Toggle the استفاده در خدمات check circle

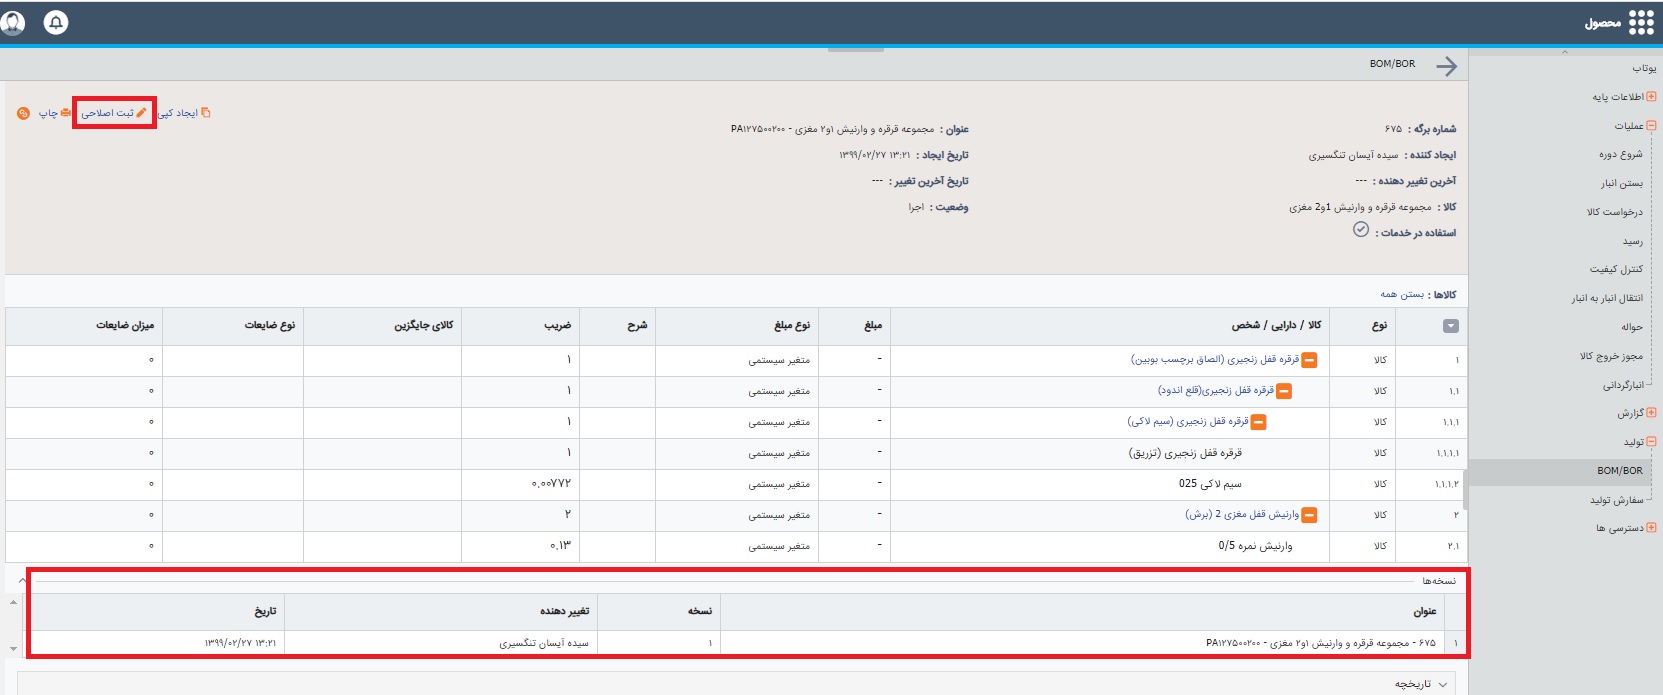pos(1361,229)
